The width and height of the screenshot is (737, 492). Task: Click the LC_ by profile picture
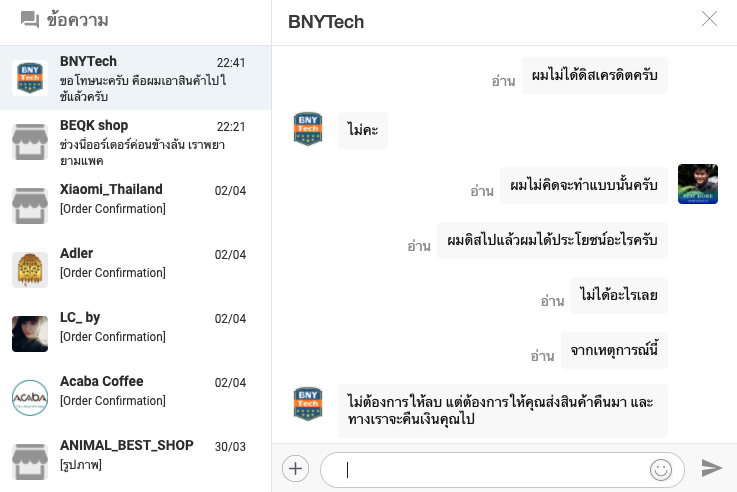(x=30, y=333)
